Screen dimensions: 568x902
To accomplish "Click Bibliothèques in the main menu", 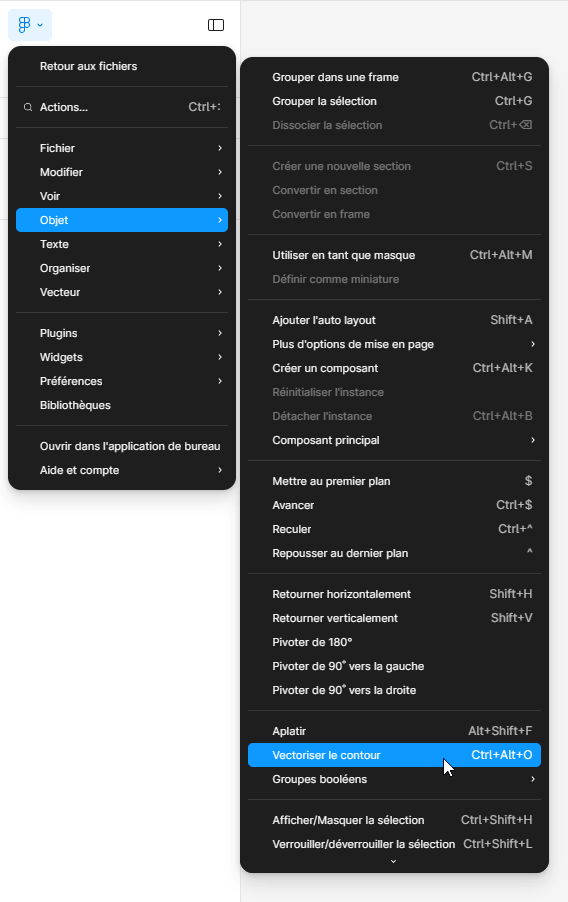I will click(122, 406).
